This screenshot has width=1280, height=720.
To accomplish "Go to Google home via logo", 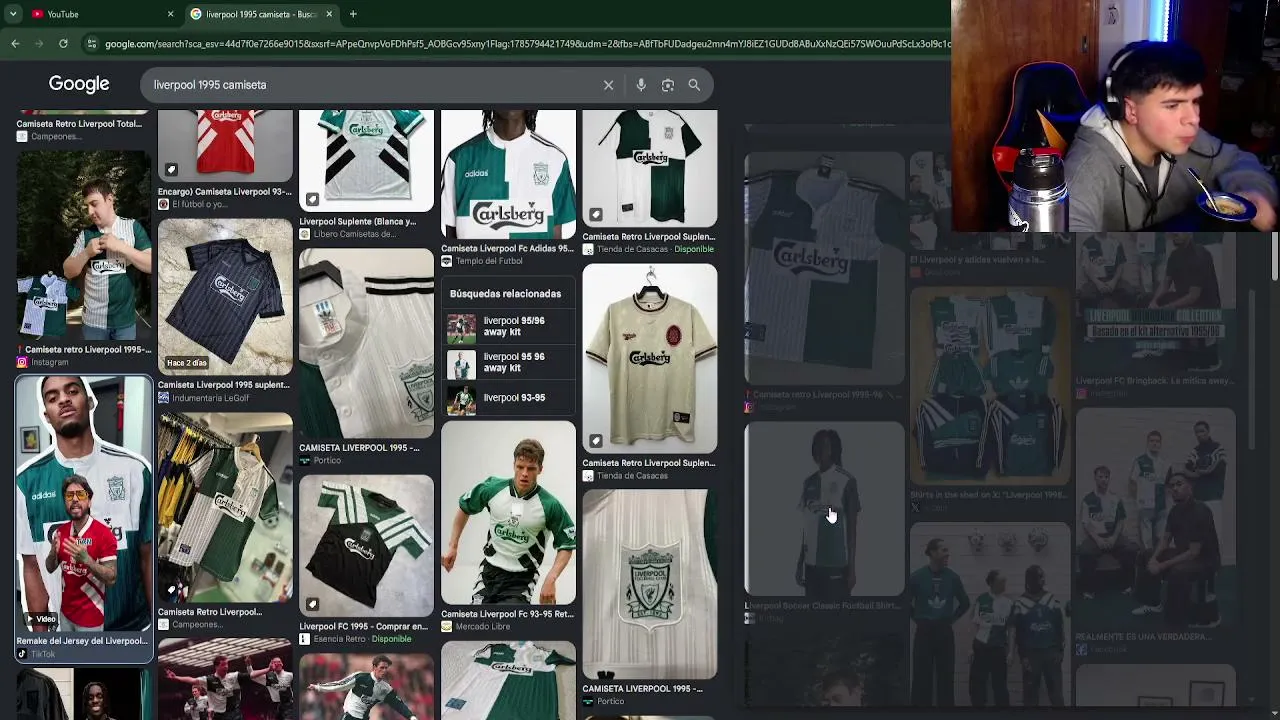I will (x=79, y=85).
